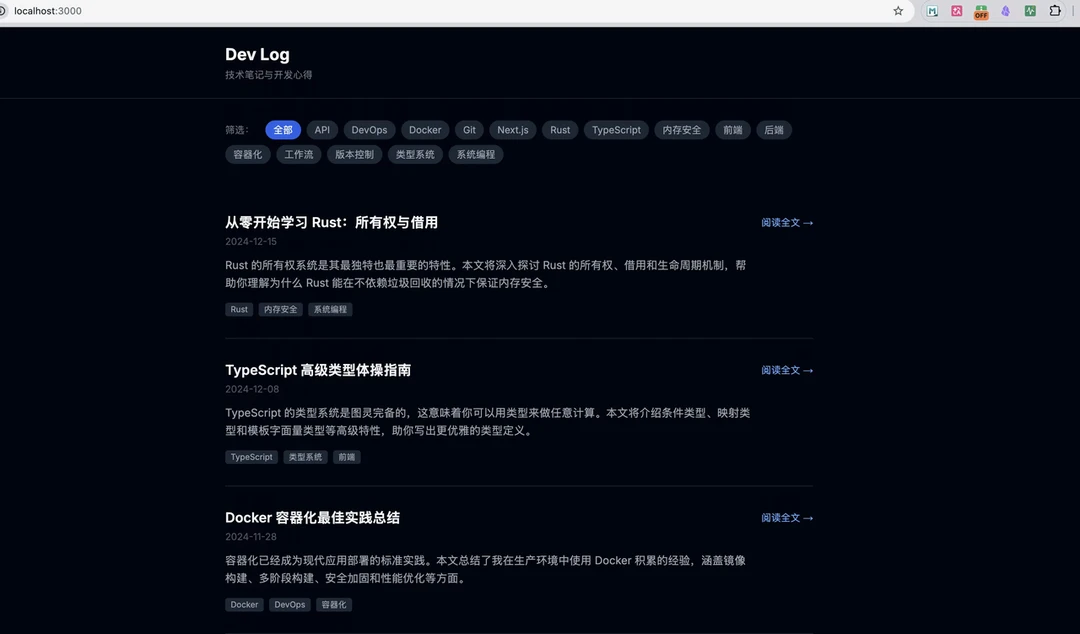Click the 前端 tag under the TypeScript article
This screenshot has height=634, width=1080.
point(347,457)
